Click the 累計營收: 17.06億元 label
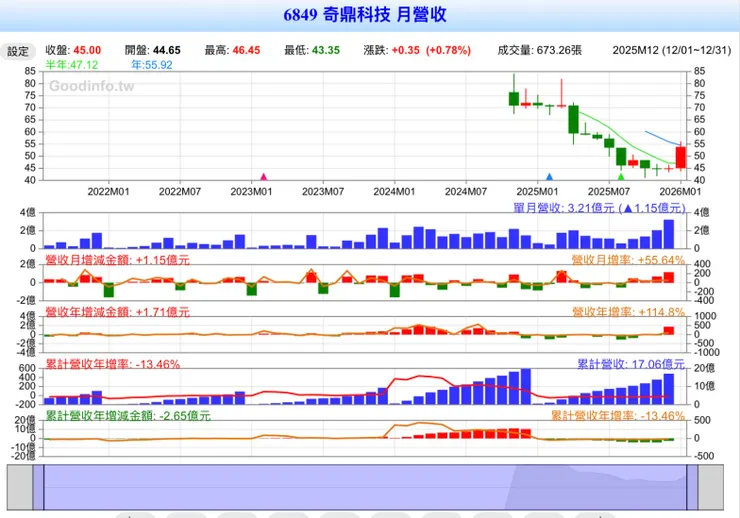 point(631,364)
